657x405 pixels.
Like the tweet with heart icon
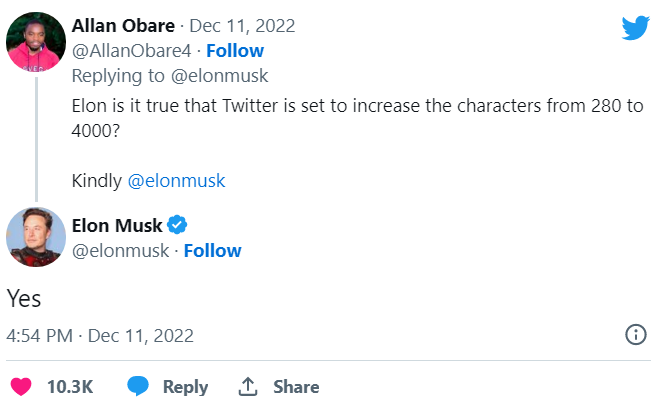pos(19,386)
